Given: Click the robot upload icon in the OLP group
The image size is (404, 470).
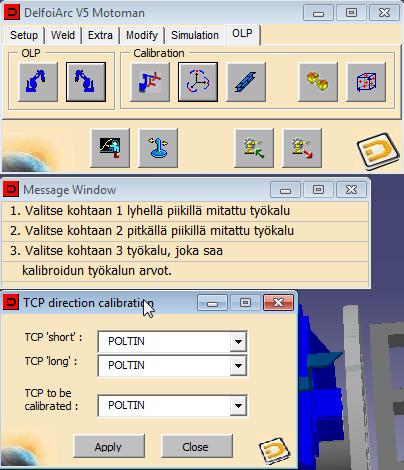Looking at the screenshot, I should (x=38, y=82).
